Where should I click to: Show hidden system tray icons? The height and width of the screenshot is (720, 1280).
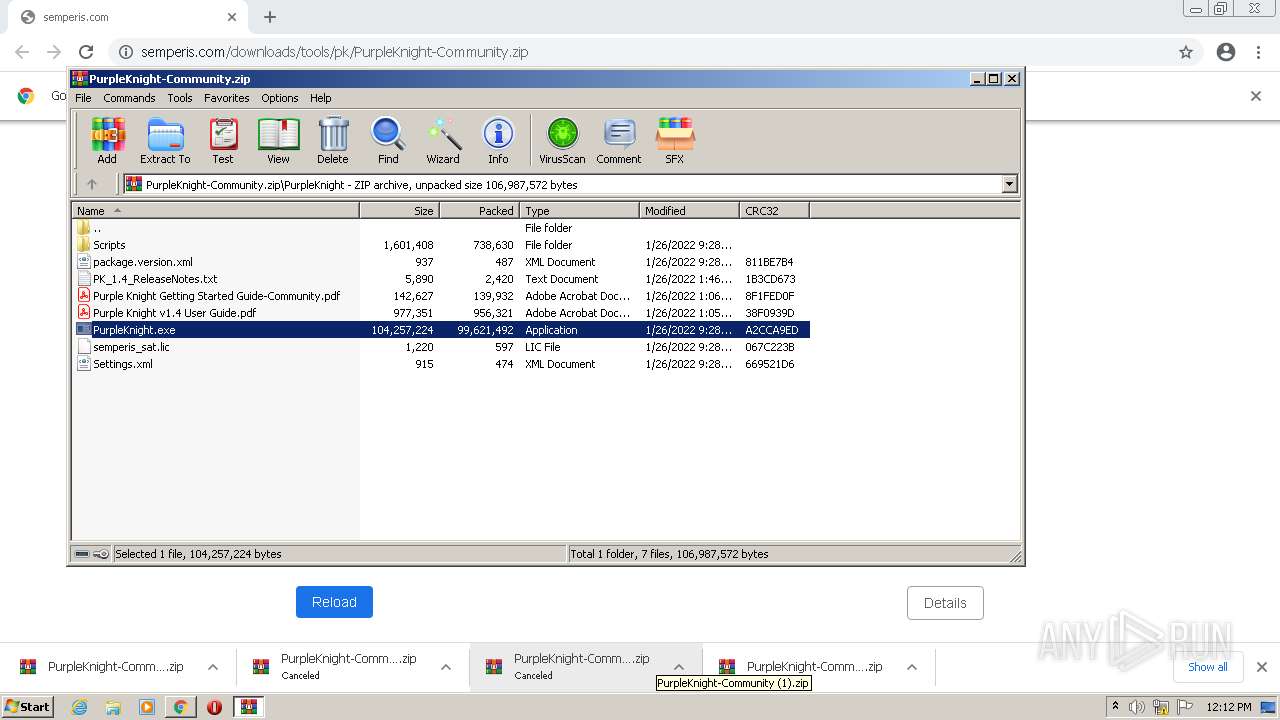coord(1115,707)
